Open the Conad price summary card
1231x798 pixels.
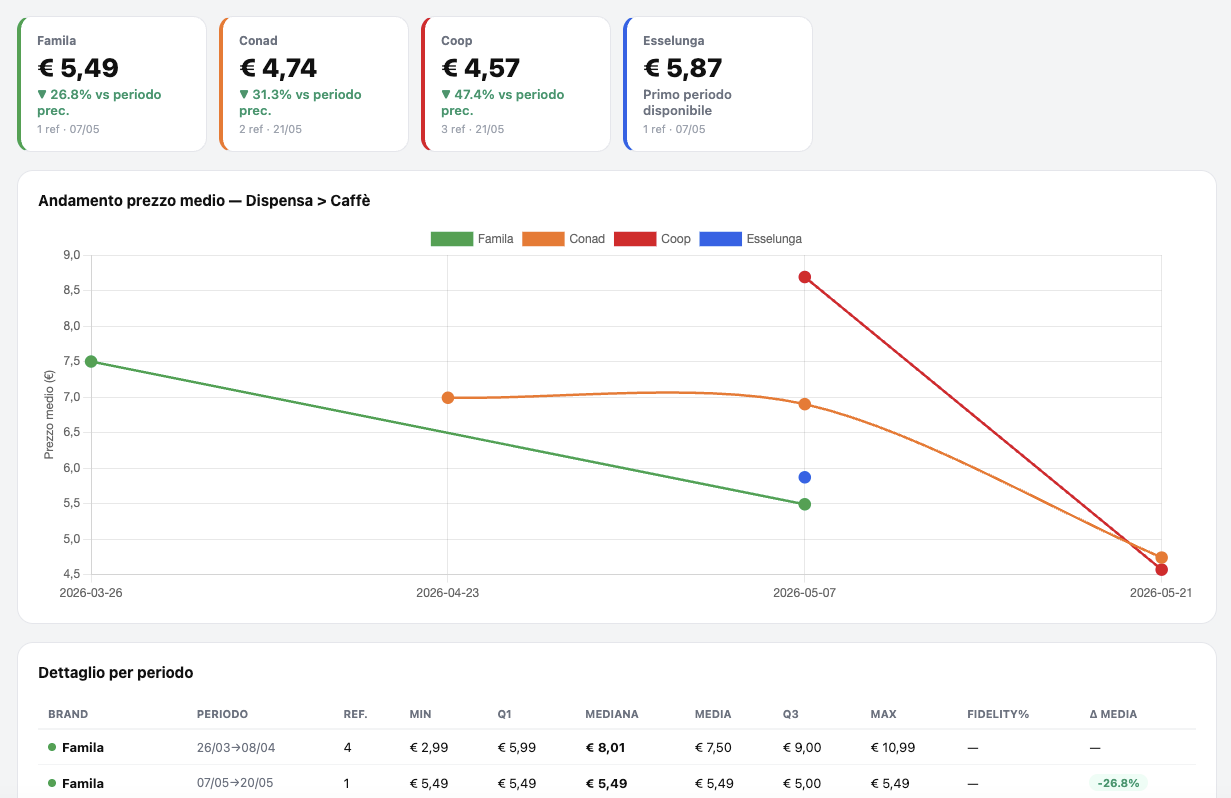click(314, 84)
